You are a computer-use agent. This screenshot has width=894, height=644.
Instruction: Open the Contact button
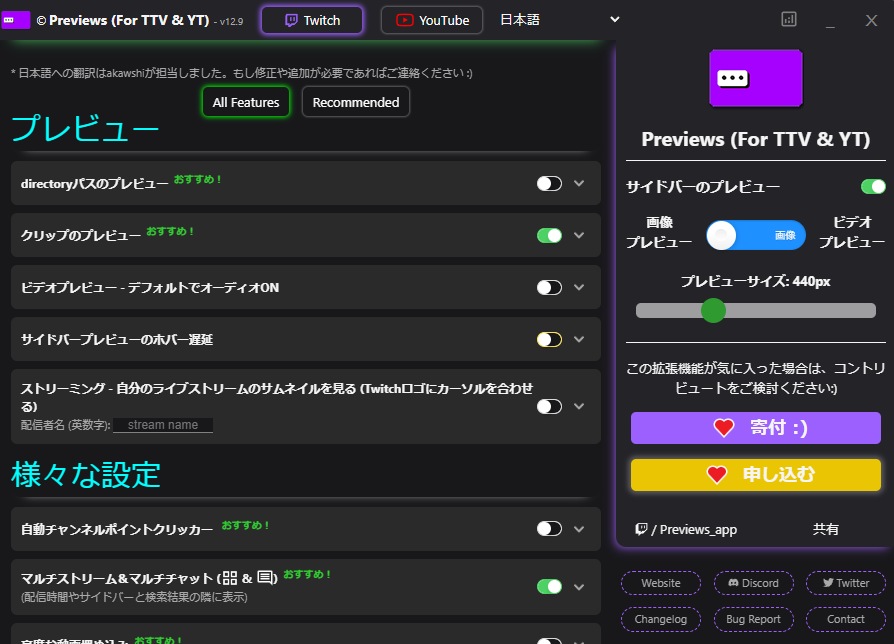846,619
